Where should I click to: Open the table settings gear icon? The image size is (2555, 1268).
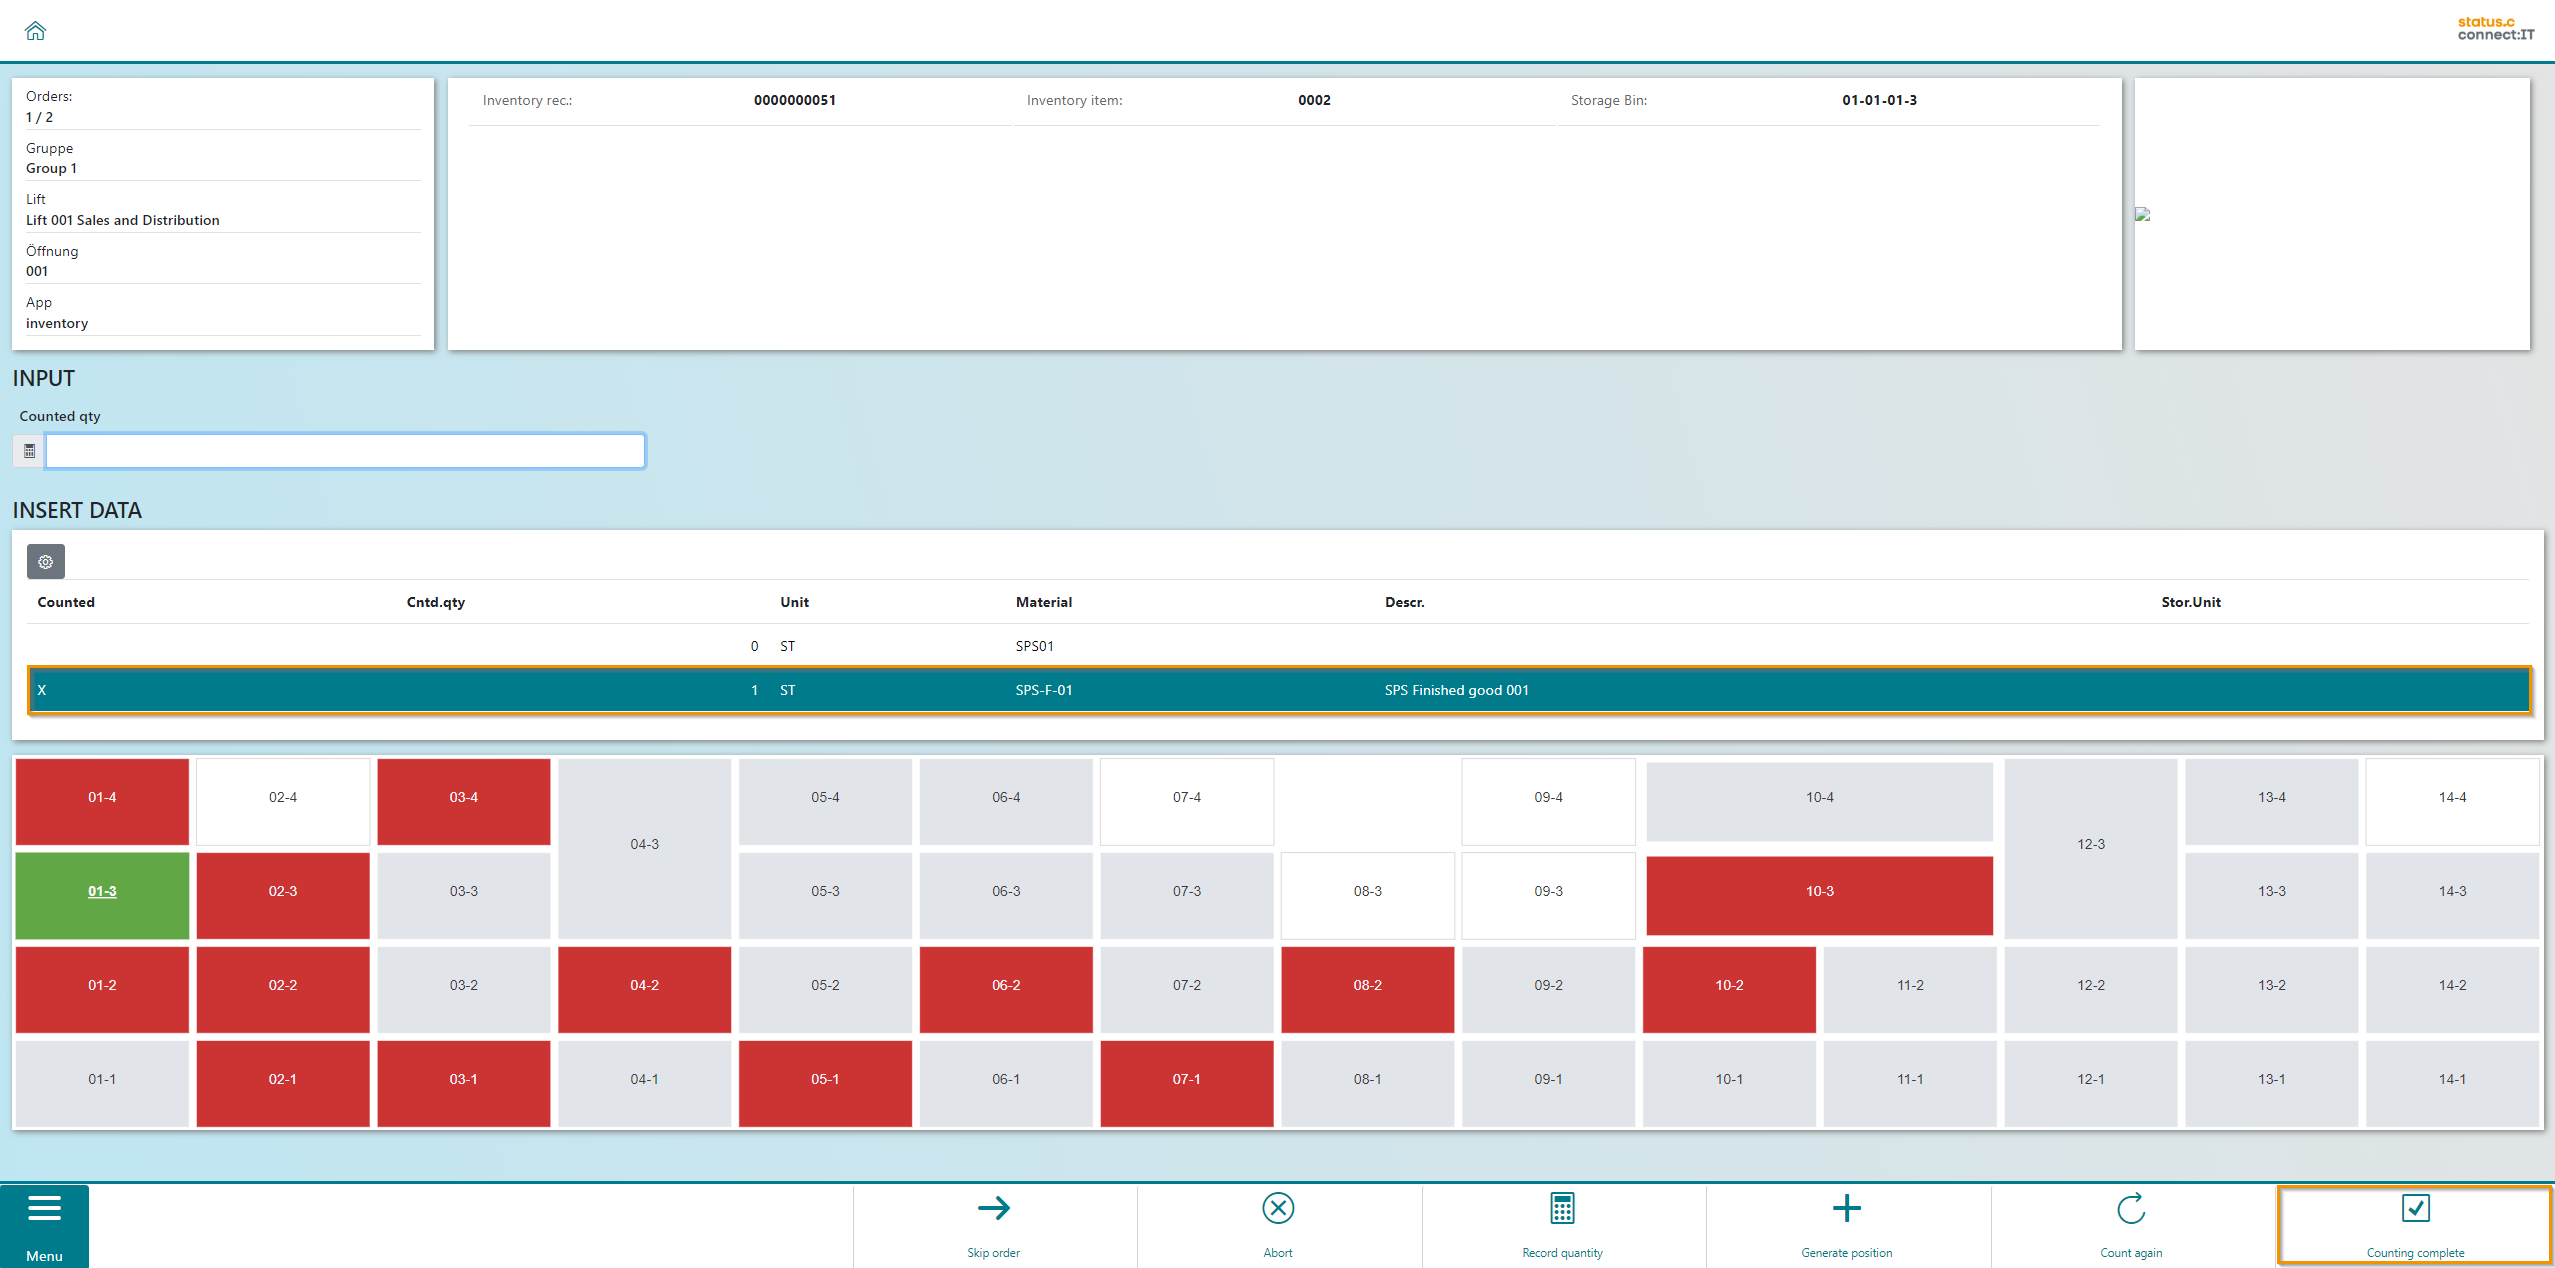pos(45,562)
